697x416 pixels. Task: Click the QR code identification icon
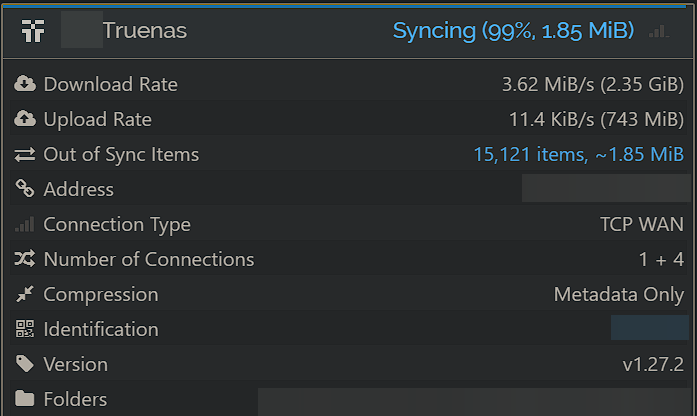25,329
